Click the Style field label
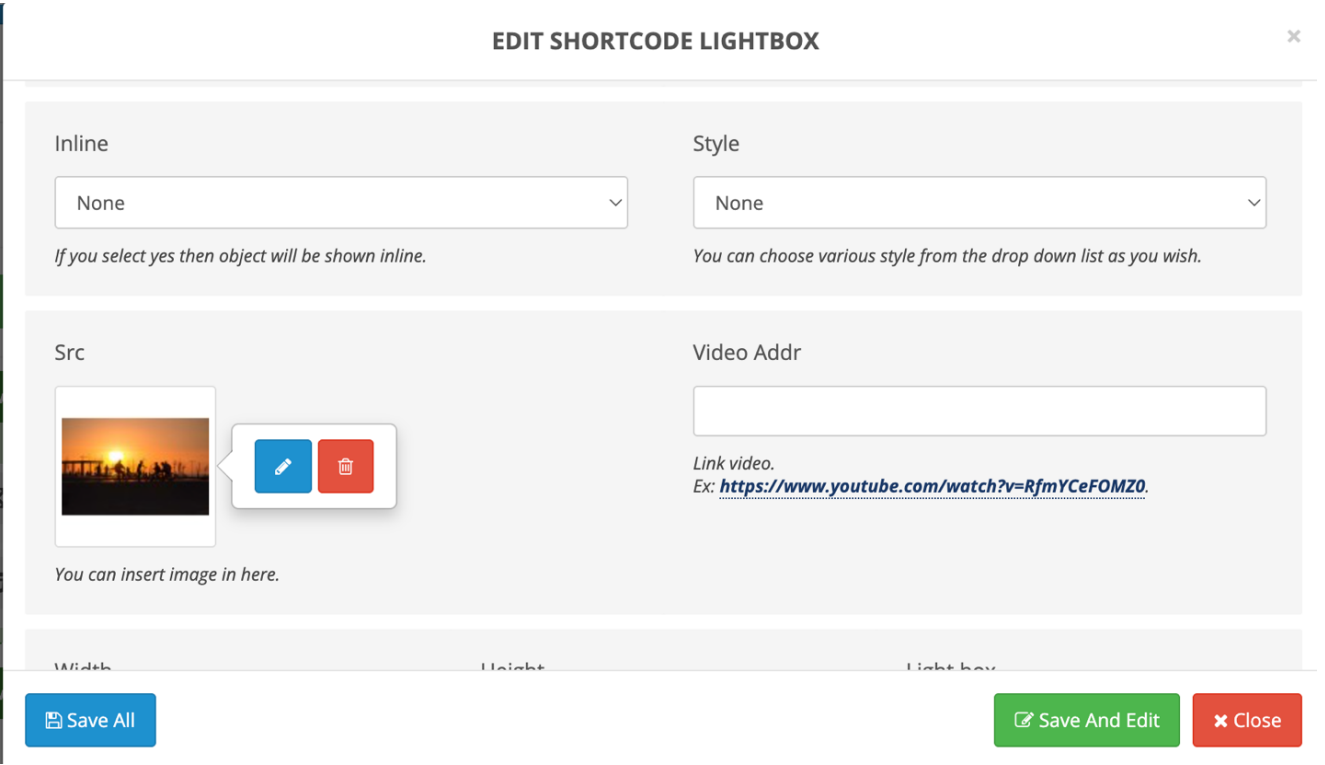Viewport: 1325px width, 765px height. coord(716,143)
